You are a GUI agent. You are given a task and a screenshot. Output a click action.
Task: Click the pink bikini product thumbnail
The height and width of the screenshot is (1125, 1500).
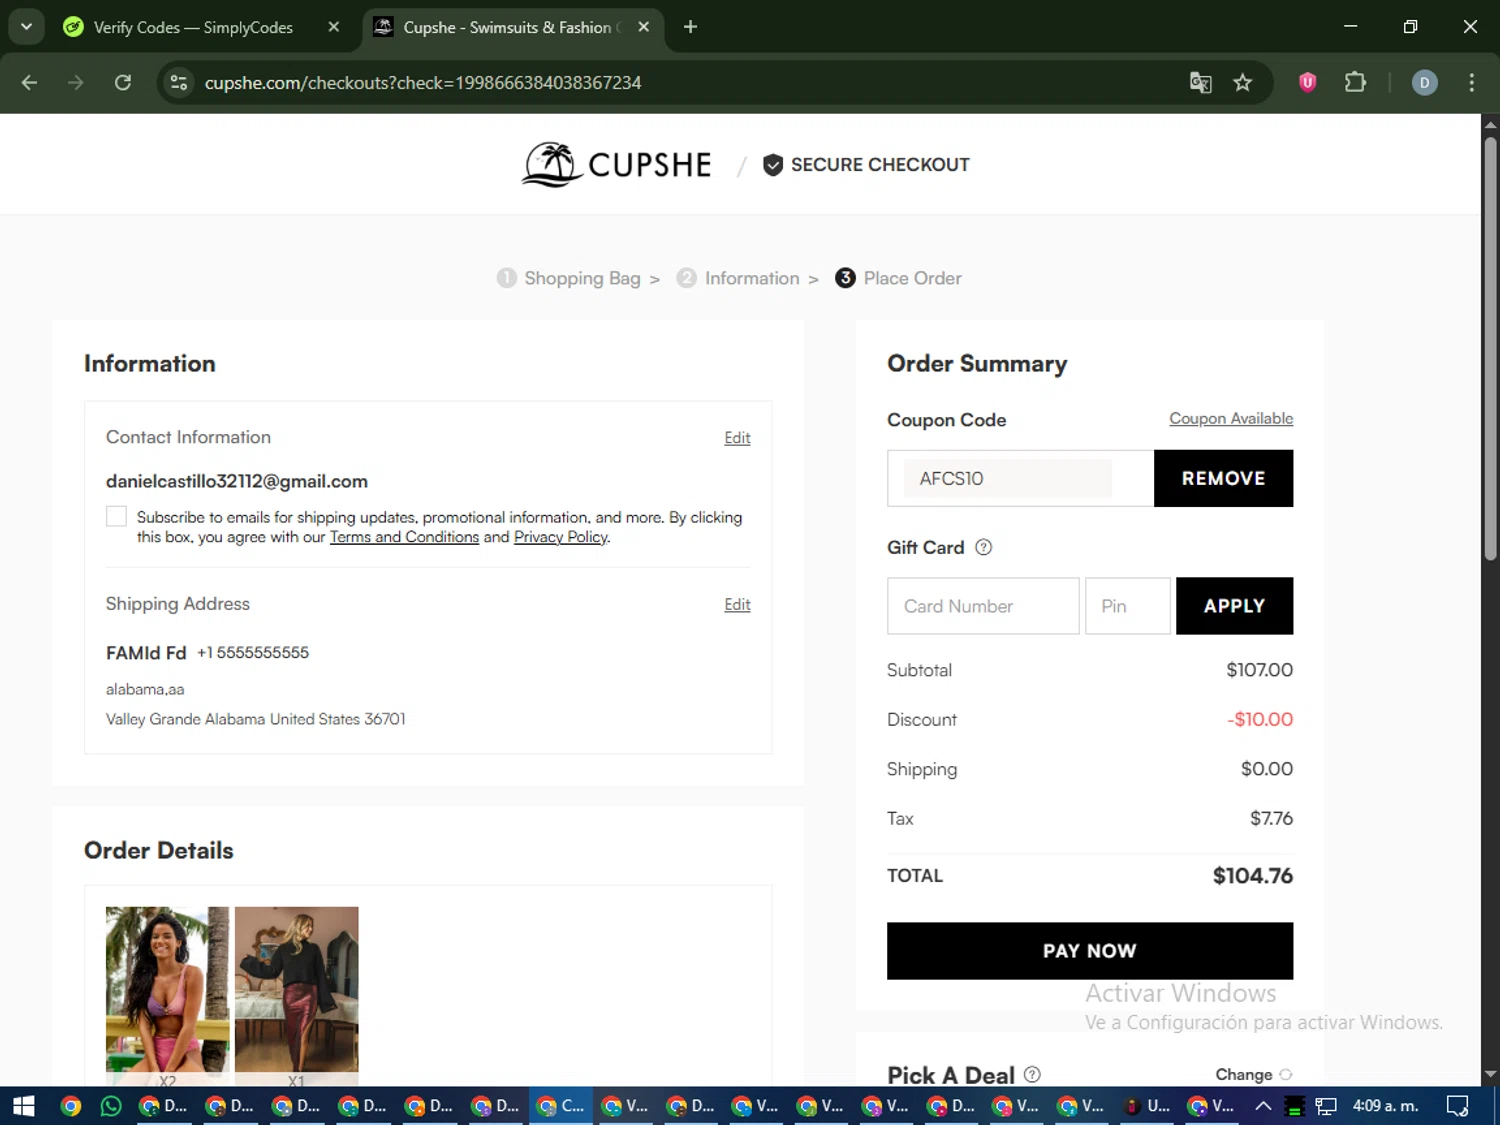pos(167,989)
